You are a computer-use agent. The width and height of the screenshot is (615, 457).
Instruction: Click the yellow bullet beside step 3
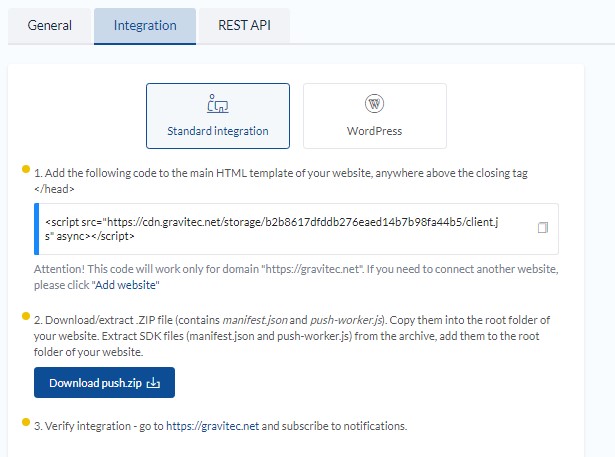26,422
